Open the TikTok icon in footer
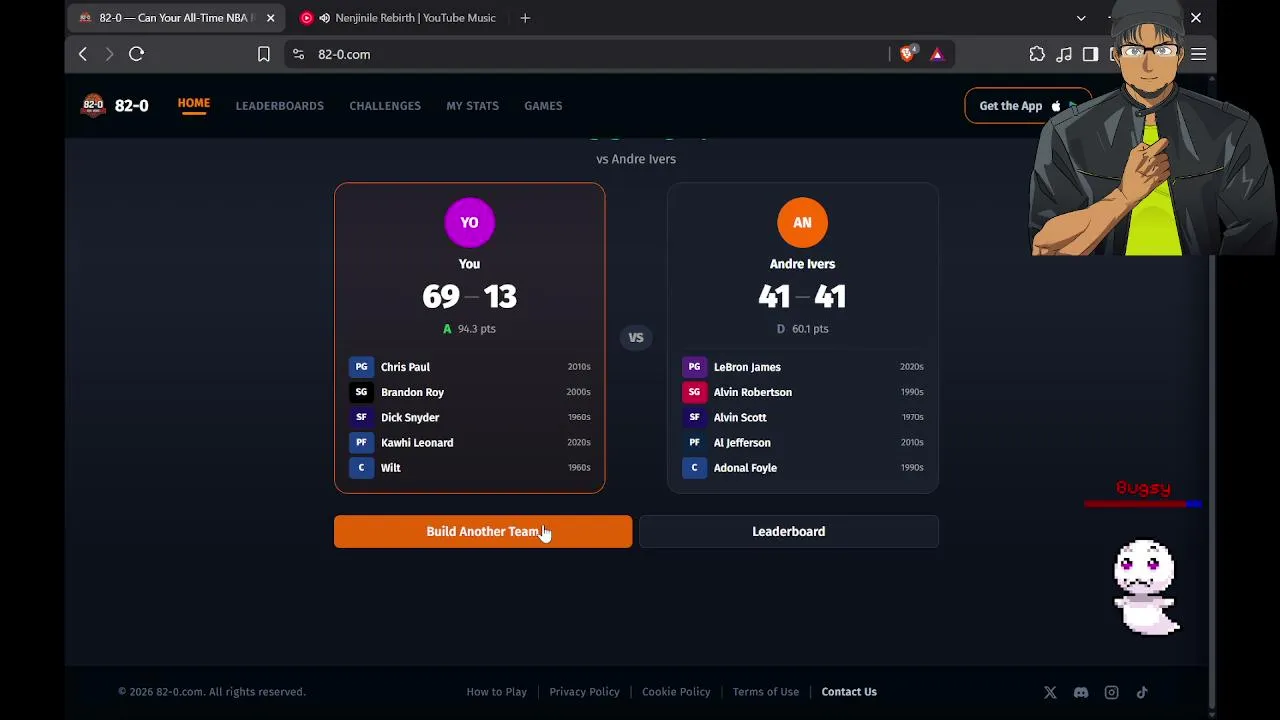Viewport: 1280px width, 720px height. (1142, 692)
